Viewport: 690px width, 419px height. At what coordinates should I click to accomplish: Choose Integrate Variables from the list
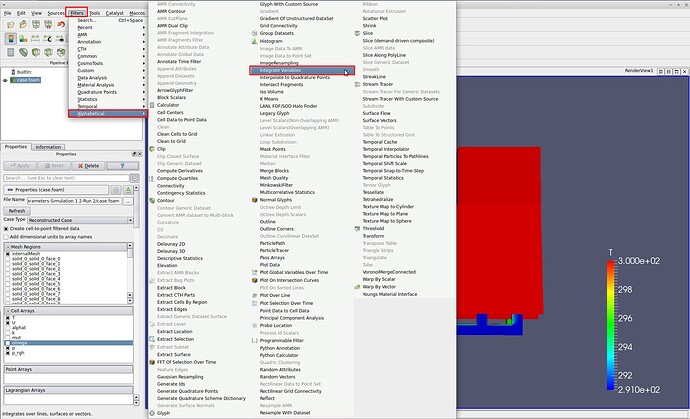(x=302, y=70)
